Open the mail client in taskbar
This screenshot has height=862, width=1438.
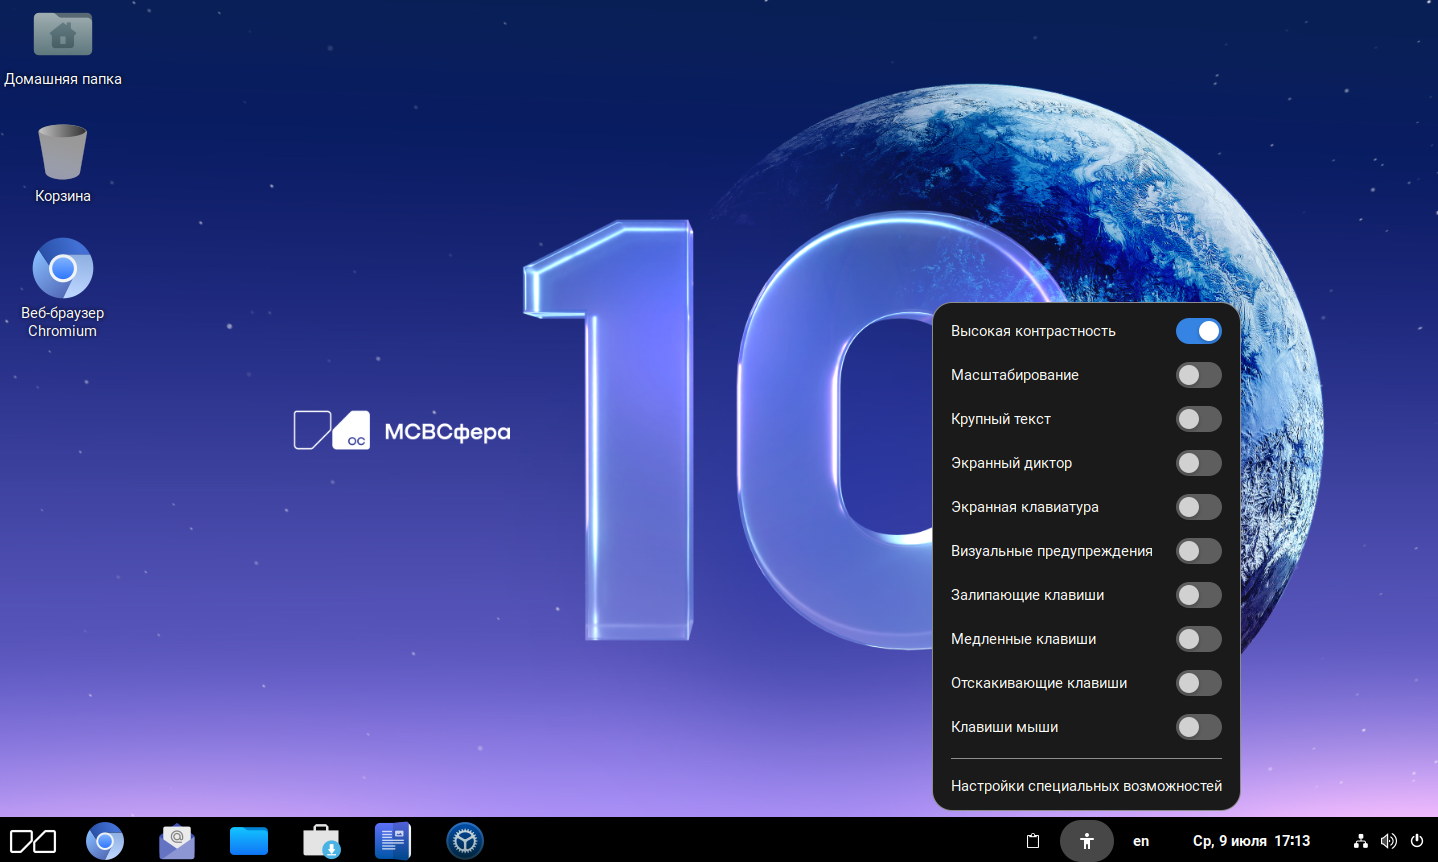click(177, 841)
